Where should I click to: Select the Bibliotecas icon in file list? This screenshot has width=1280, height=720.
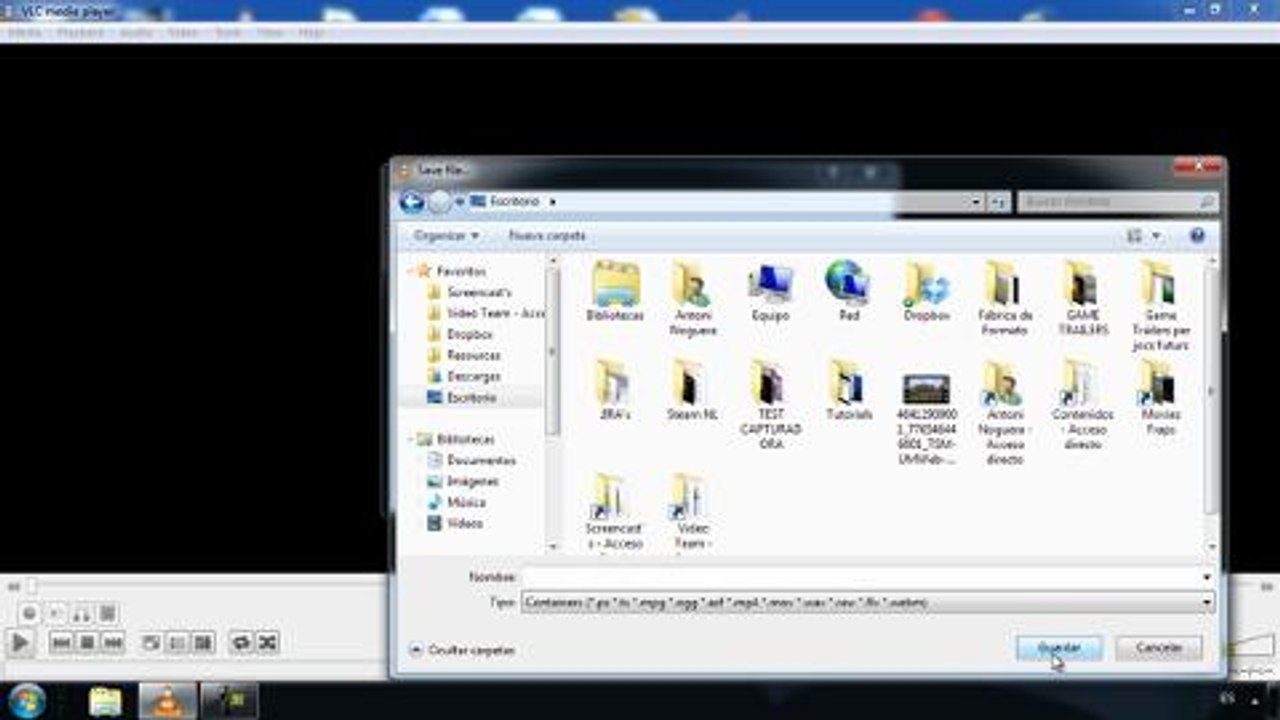tap(615, 291)
